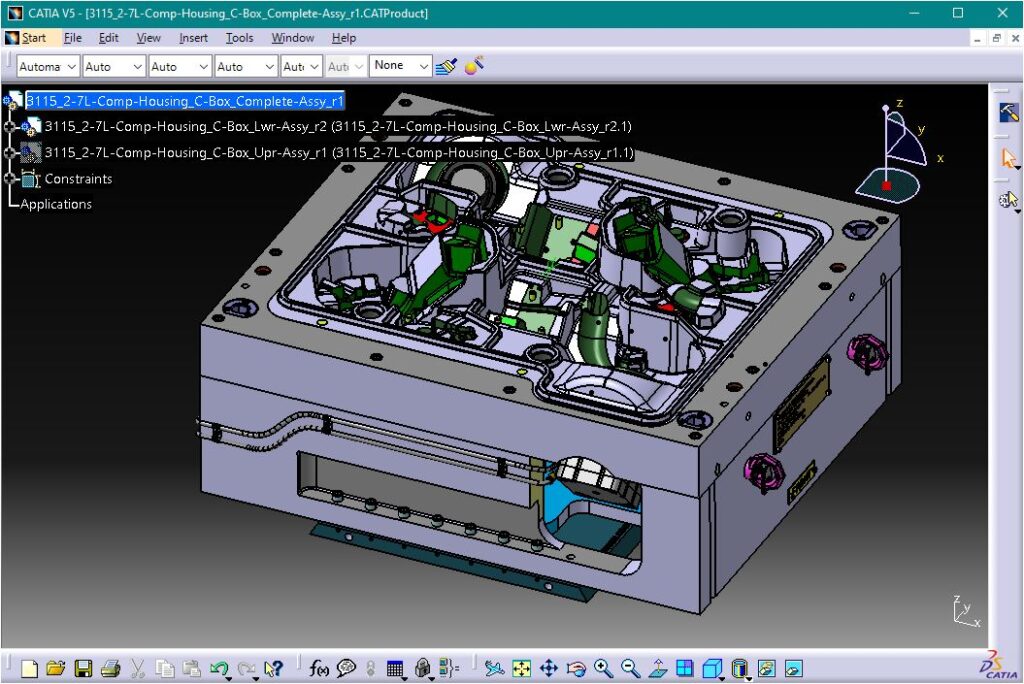Click the Painter brush icon
Image resolution: width=1024 pixels, height=684 pixels.
pyautogui.click(x=446, y=66)
